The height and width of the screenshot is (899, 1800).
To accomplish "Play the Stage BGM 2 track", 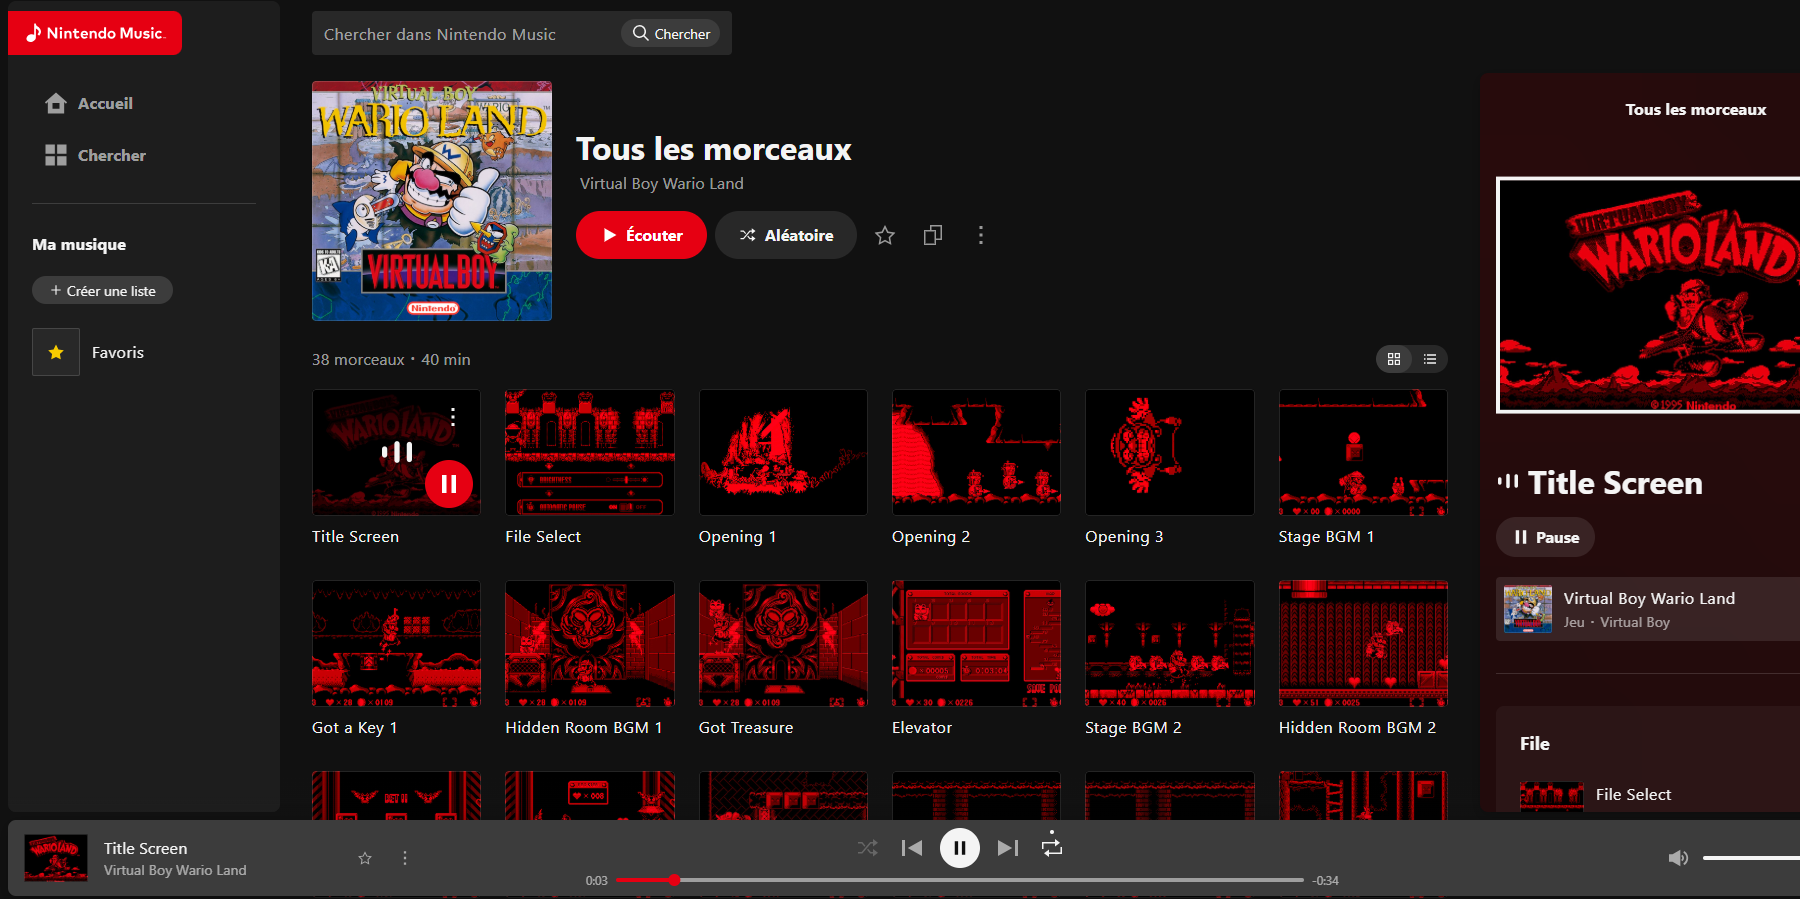I will click(x=1170, y=643).
